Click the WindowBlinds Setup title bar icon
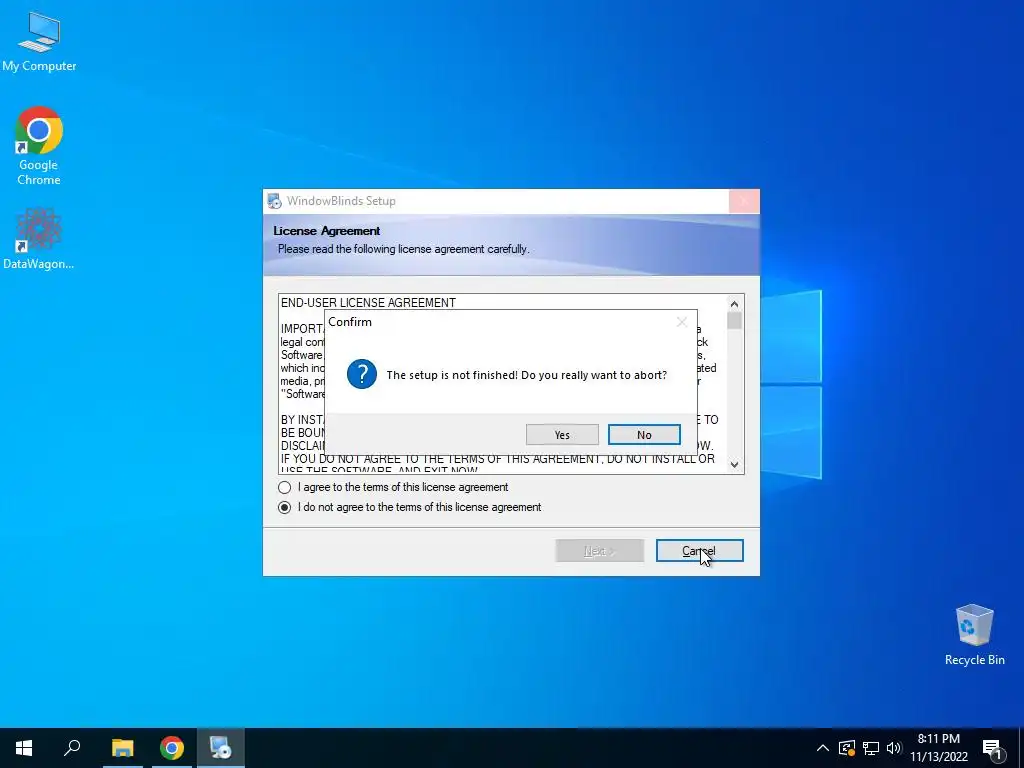Image resolution: width=1024 pixels, height=768 pixels. pos(274,201)
